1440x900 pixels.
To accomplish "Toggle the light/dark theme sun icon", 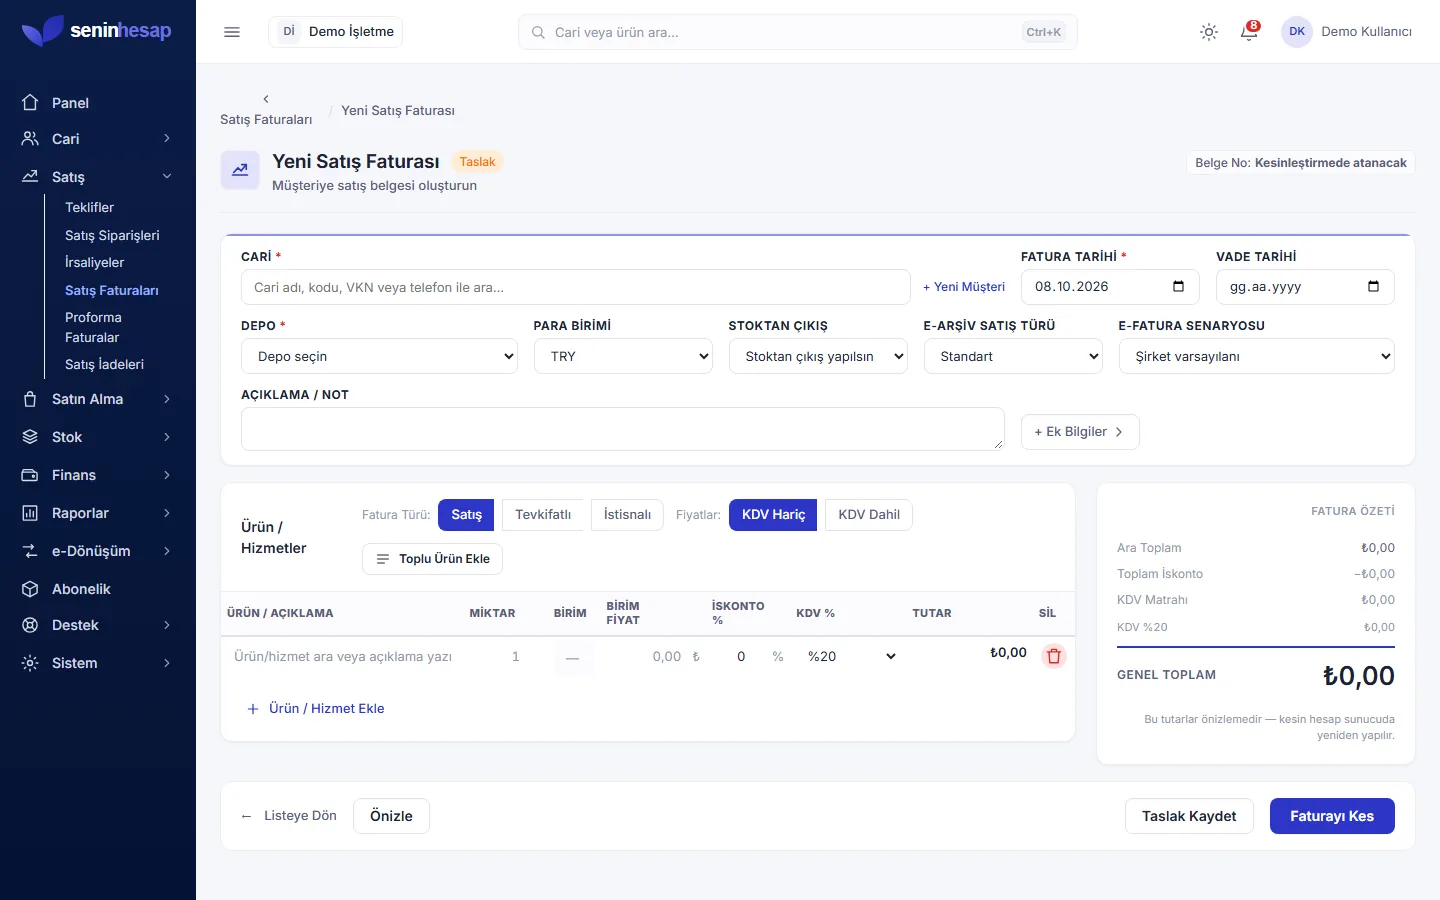I will (x=1209, y=32).
